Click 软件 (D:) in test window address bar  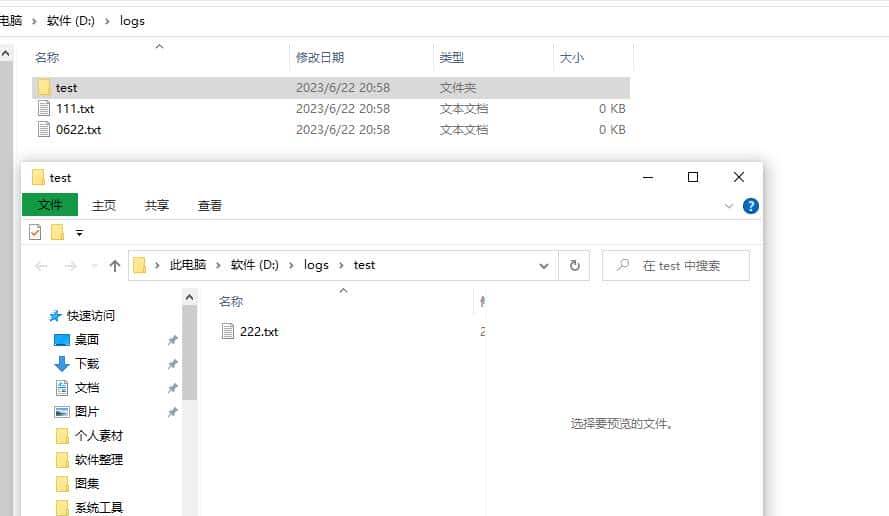(x=255, y=265)
